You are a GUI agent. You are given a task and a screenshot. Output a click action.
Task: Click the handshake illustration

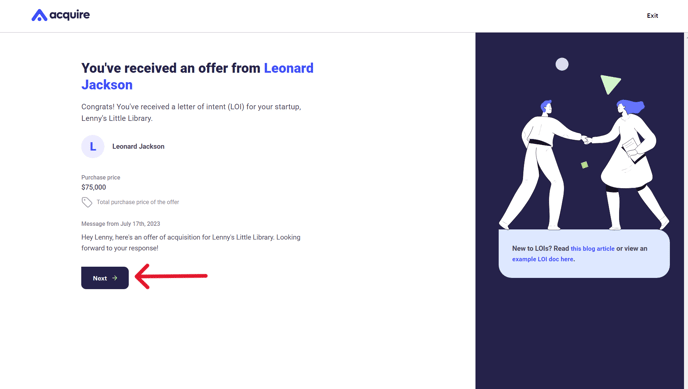[584, 164]
